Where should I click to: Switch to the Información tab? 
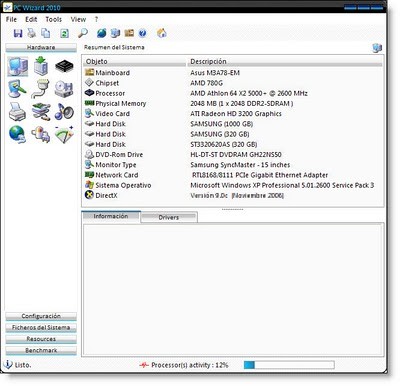(x=111, y=216)
